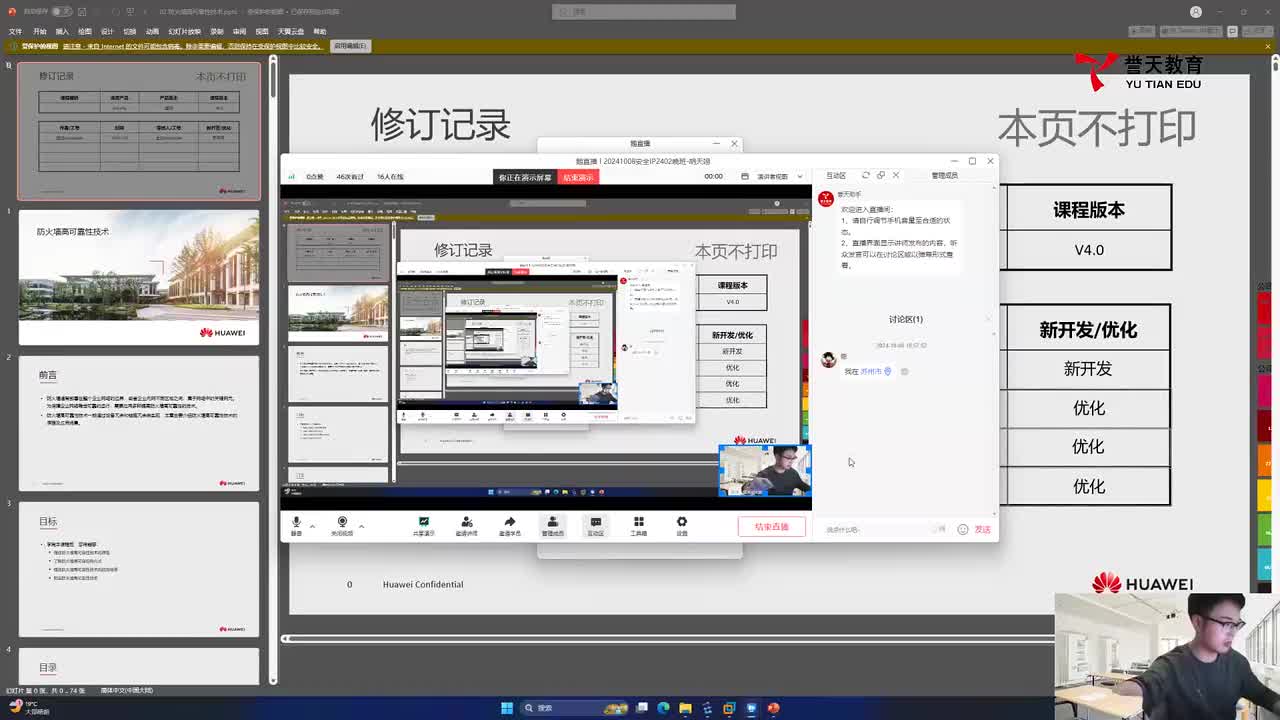Select the 防火墙高可靠性技术 slide thumbnail

139,278
